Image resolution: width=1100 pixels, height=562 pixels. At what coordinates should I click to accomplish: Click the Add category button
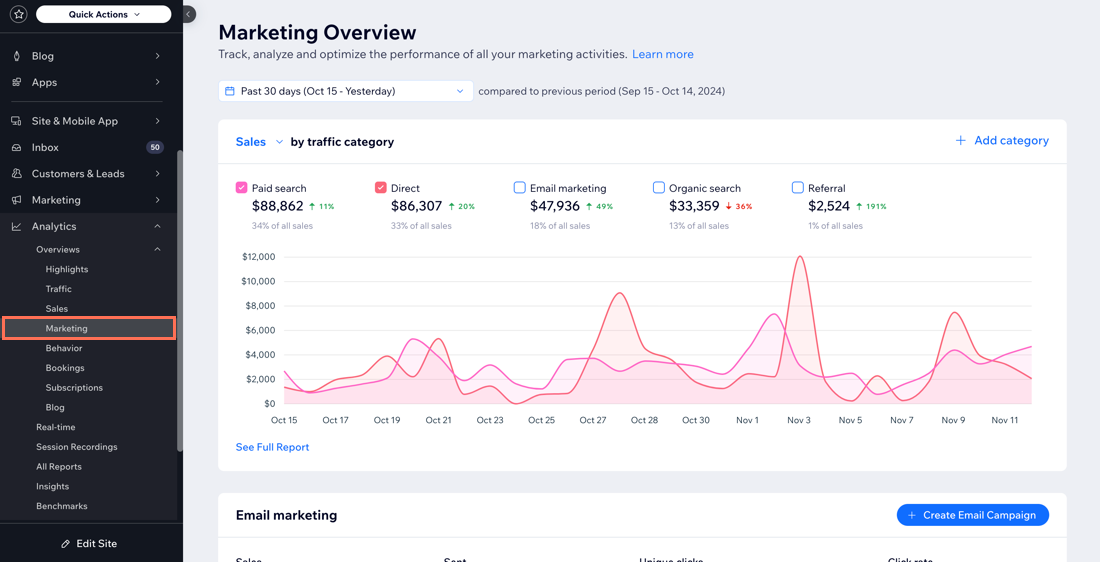coord(1001,141)
